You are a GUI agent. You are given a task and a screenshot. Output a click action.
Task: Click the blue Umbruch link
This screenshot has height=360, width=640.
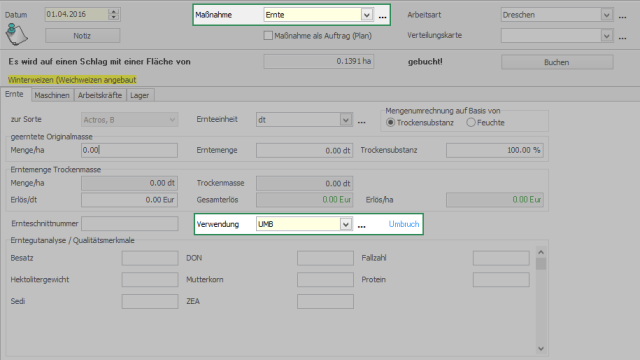[x=404, y=224]
